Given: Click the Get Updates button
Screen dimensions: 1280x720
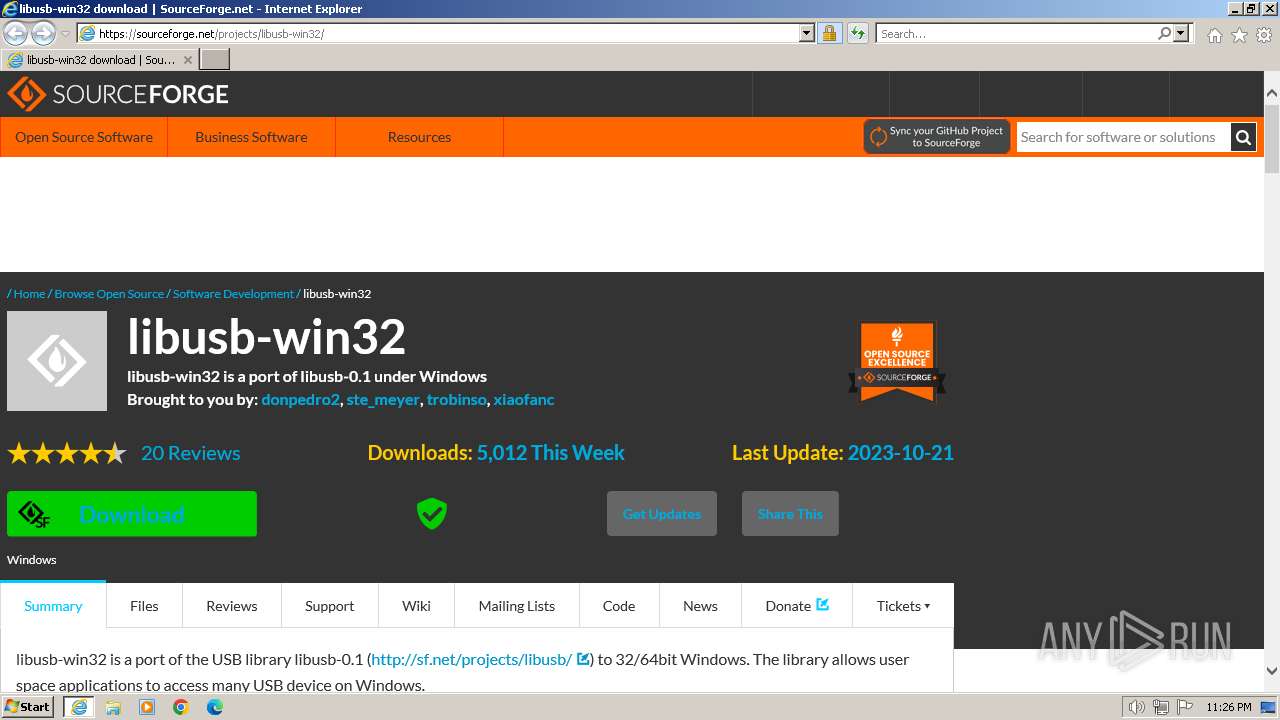Looking at the screenshot, I should pos(662,514).
